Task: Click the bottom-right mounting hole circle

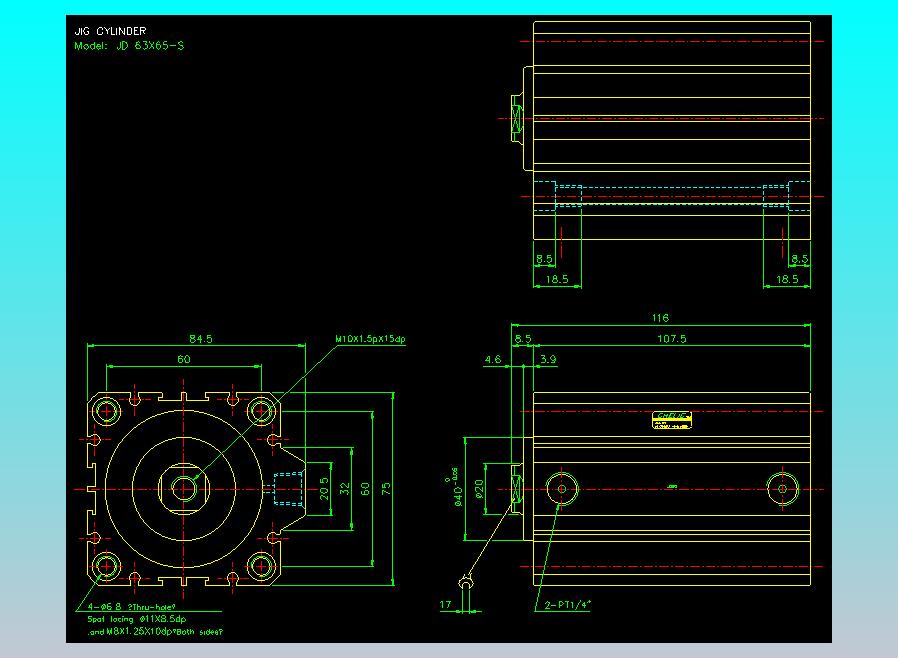Action: tap(262, 566)
